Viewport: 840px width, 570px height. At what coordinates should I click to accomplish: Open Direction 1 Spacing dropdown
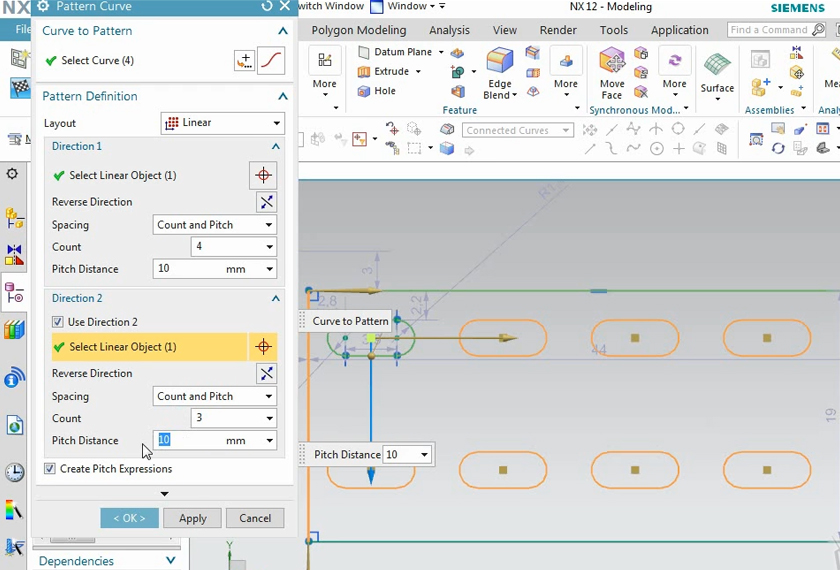click(x=214, y=225)
